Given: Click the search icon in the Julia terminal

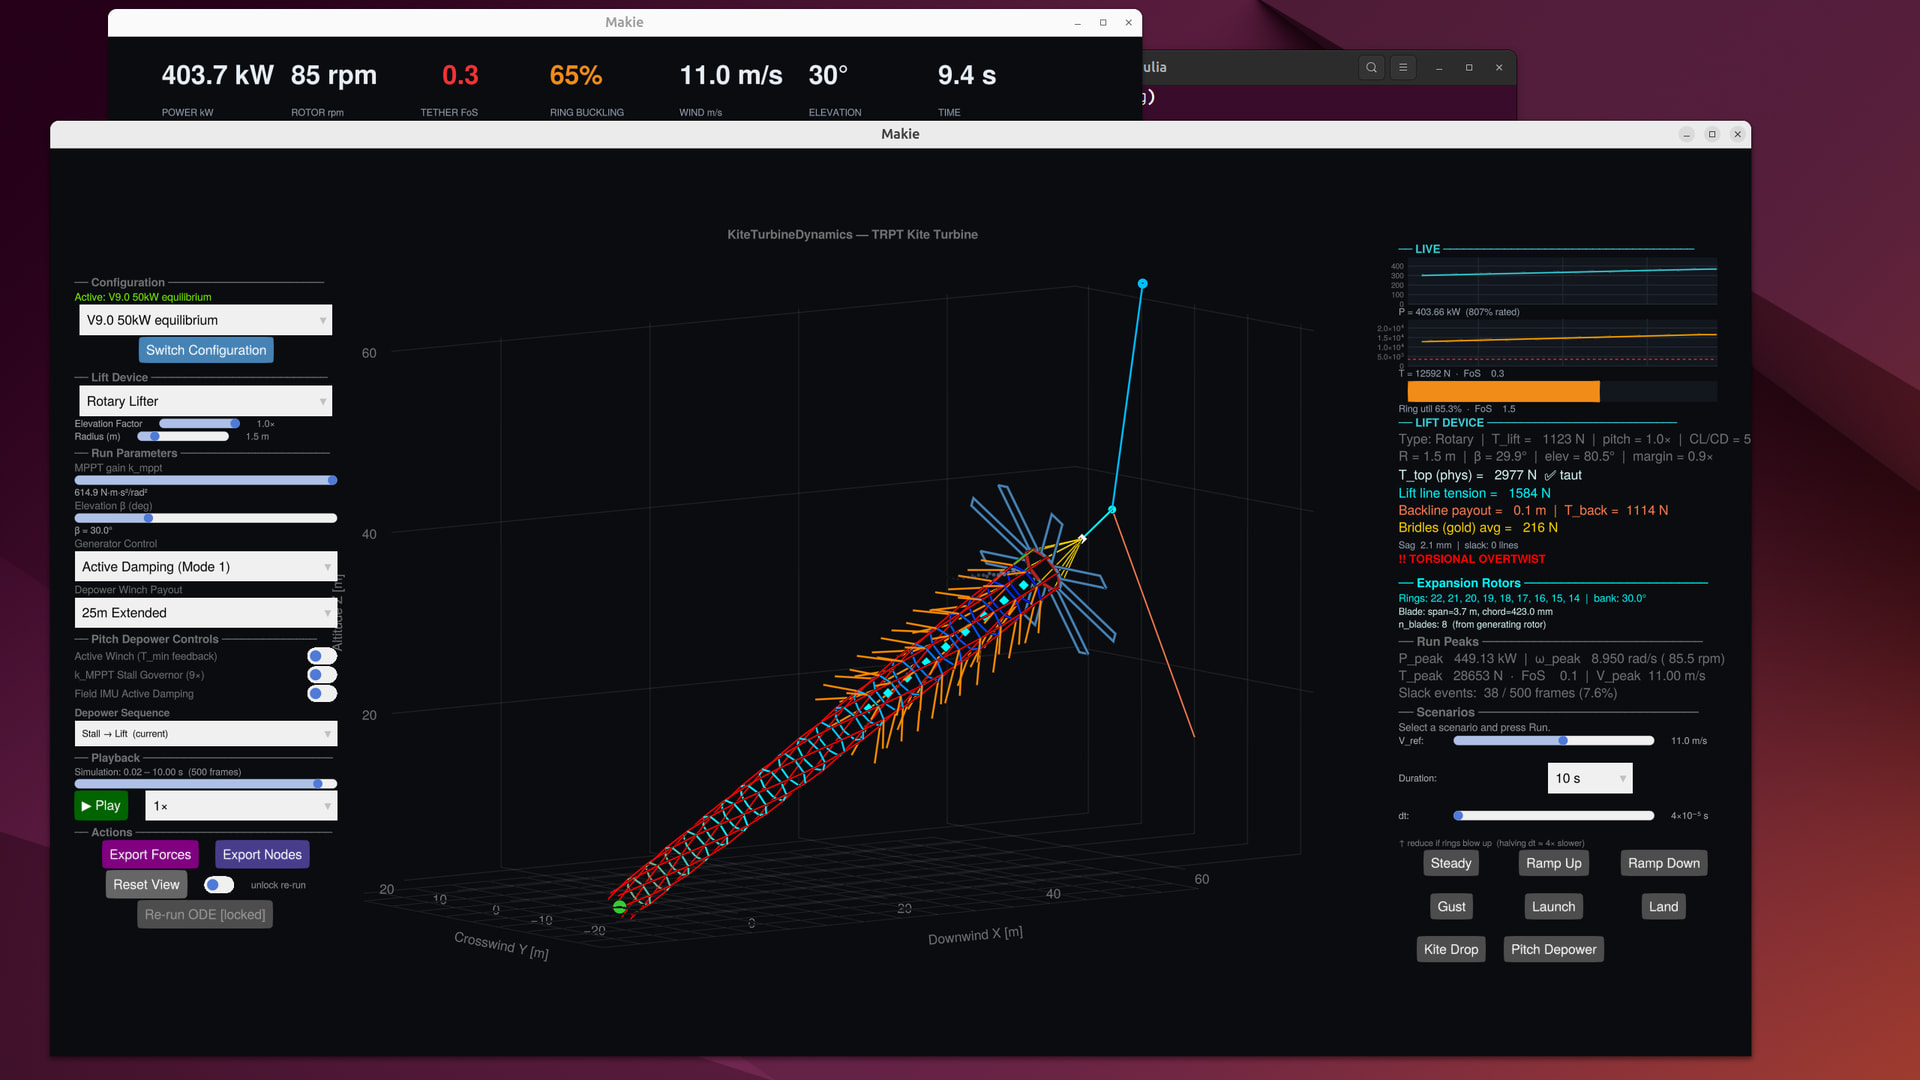Looking at the screenshot, I should tap(1371, 67).
